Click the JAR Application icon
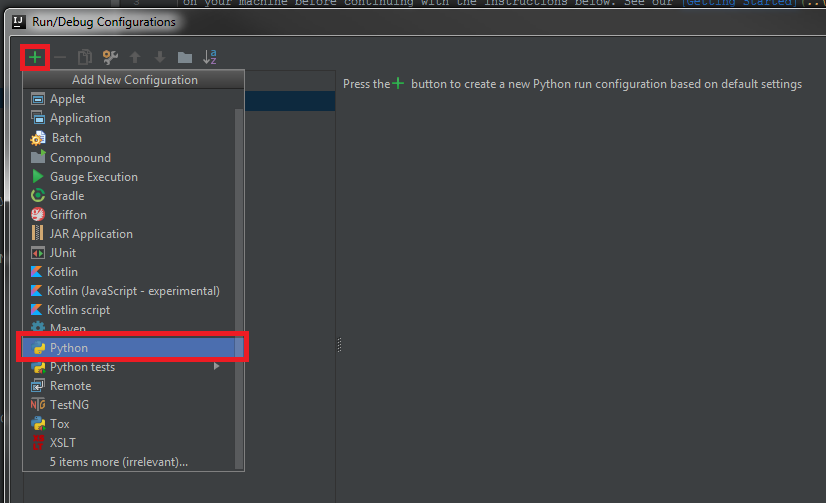This screenshot has height=503, width=826. click(37, 233)
